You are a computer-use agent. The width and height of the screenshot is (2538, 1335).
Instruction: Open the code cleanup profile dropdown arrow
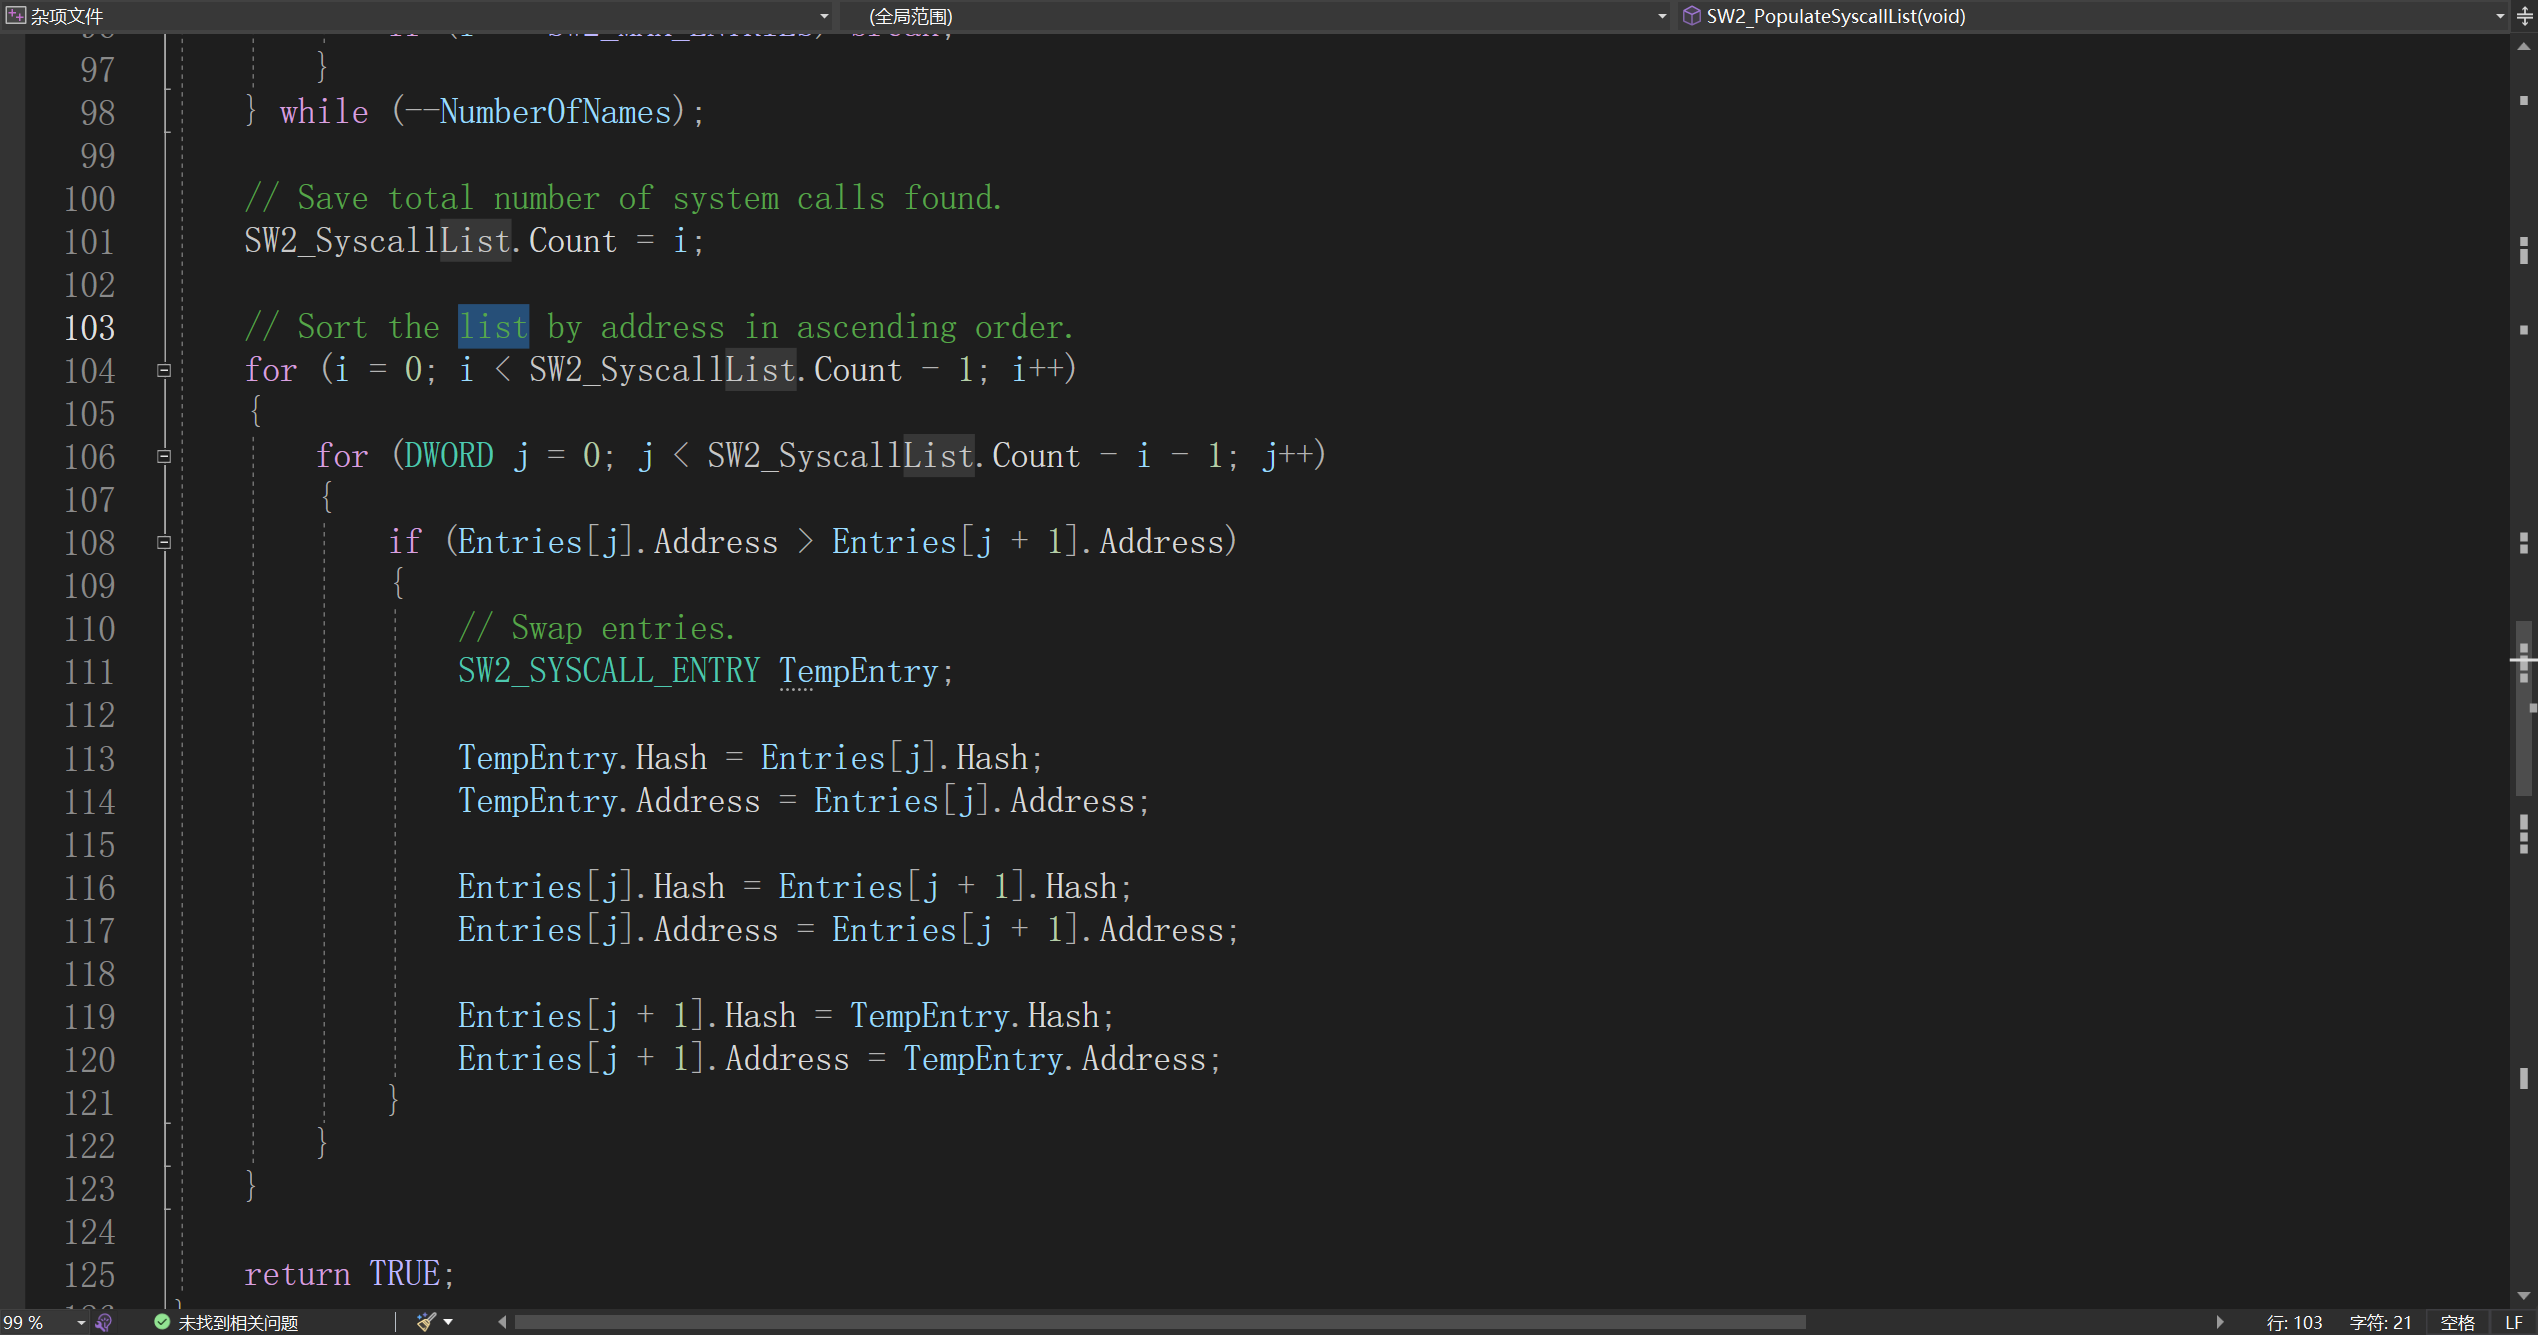point(448,1322)
